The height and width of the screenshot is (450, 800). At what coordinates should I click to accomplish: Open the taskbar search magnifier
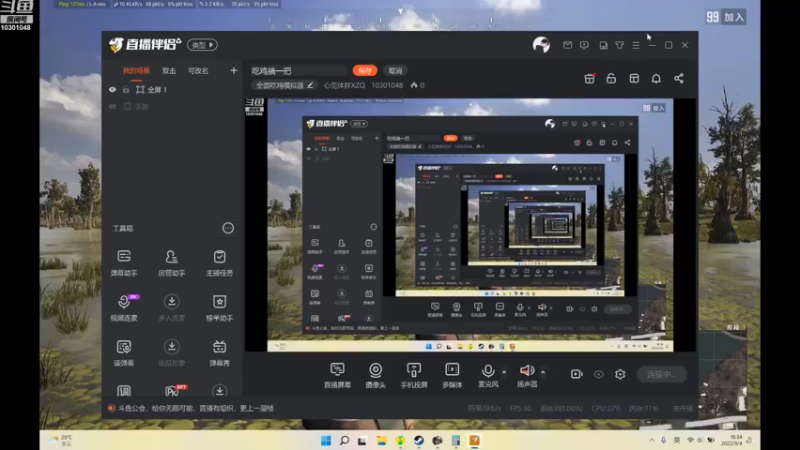pyautogui.click(x=344, y=440)
